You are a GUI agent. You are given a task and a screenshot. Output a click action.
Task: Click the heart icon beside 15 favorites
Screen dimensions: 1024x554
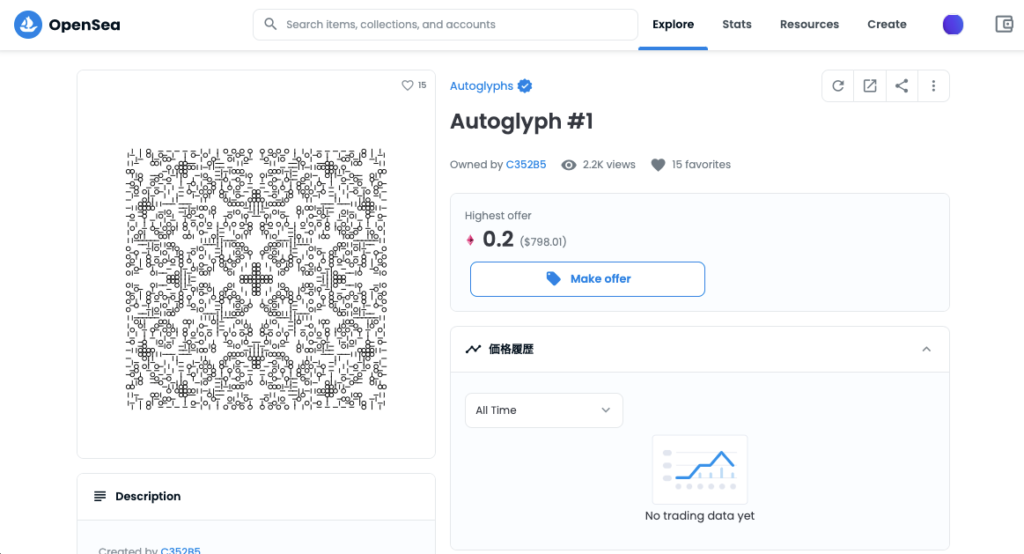coord(658,165)
